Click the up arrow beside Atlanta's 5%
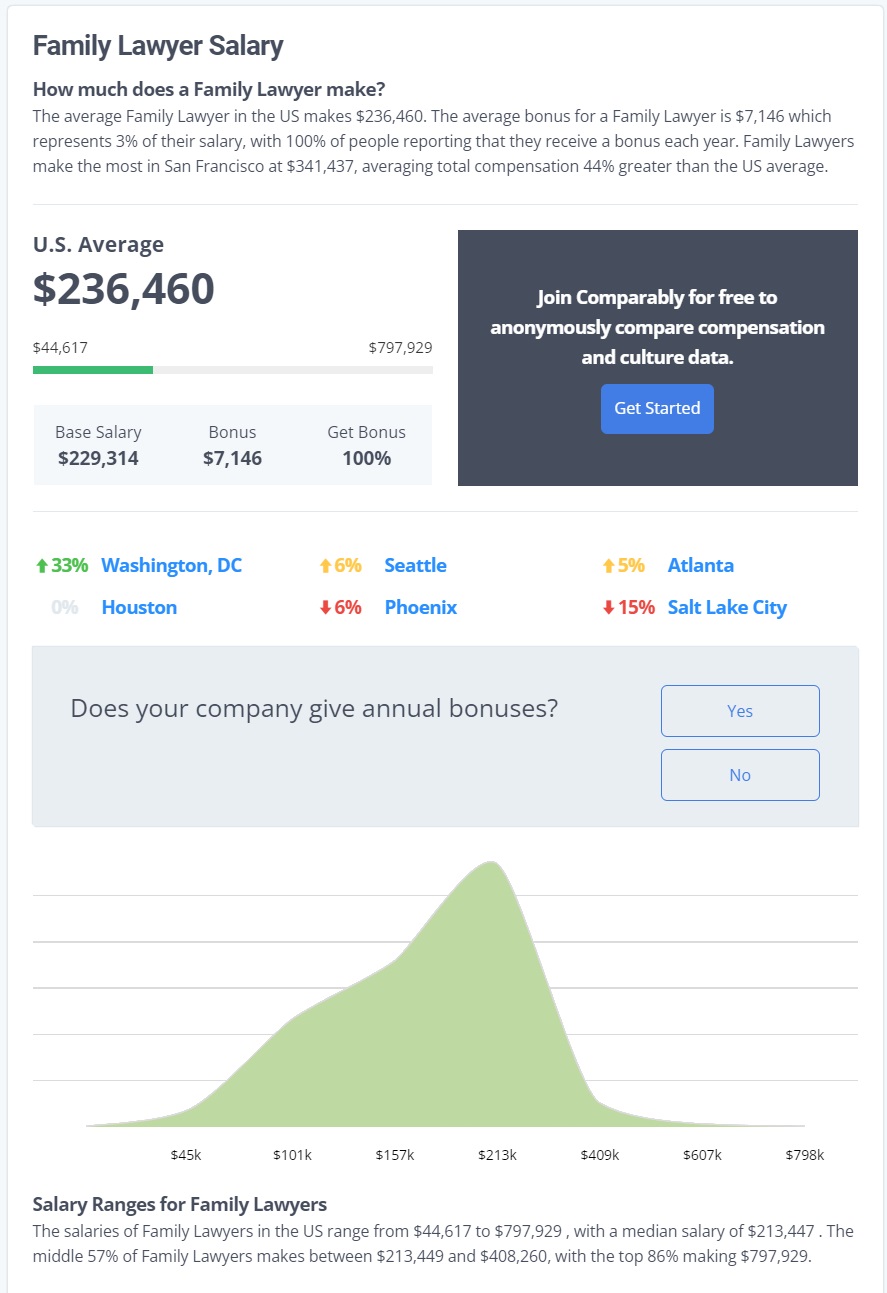Screen dimensions: 887x1293 pos(607,565)
